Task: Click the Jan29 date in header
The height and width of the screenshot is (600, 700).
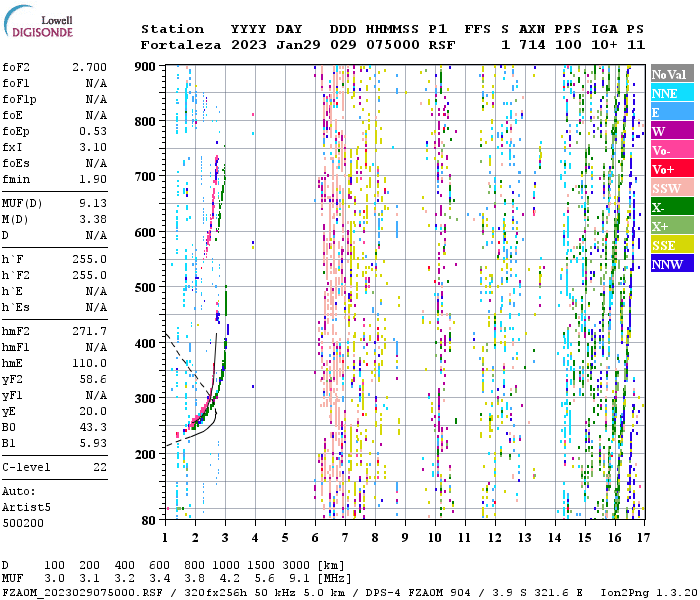Action: (x=298, y=46)
